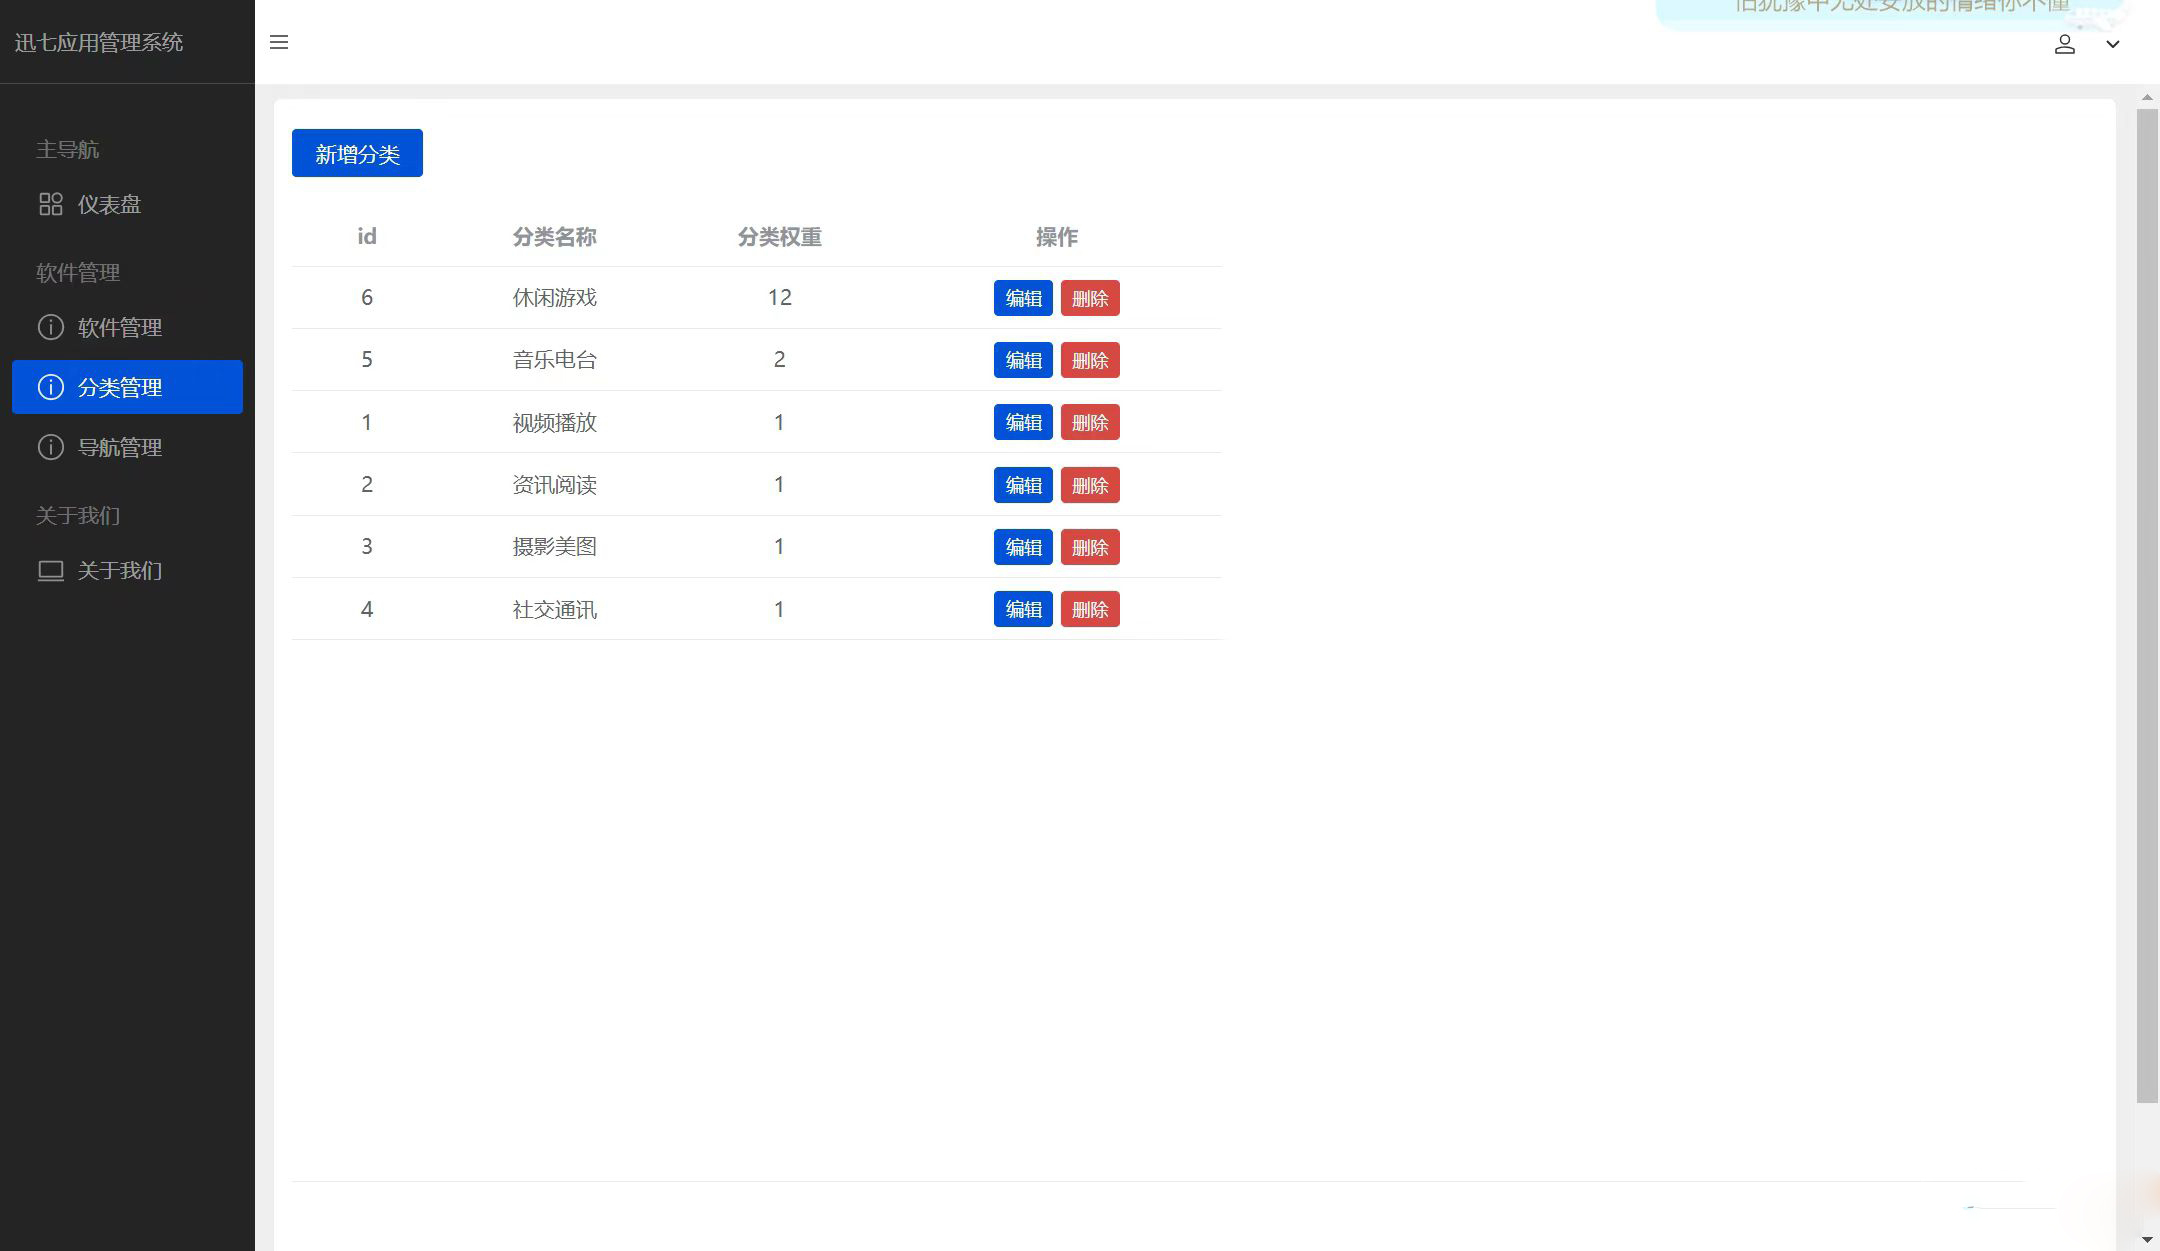The height and width of the screenshot is (1251, 2160).
Task: Click 删除 for 摄影美图 entry
Action: [1090, 547]
